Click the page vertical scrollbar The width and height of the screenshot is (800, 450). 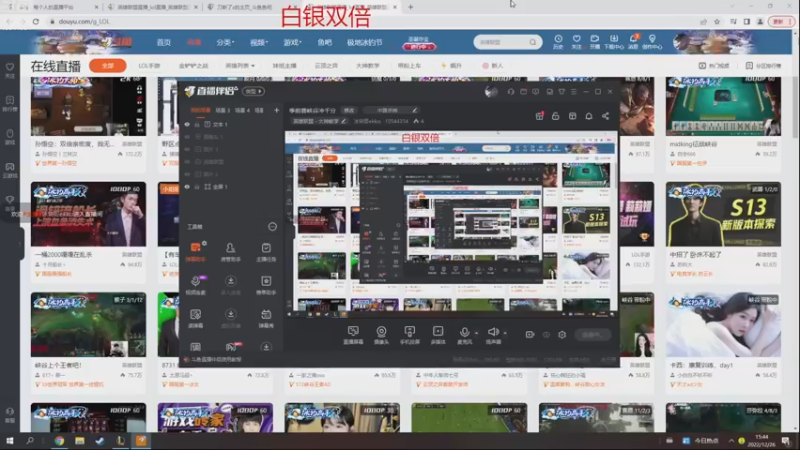pyautogui.click(x=795, y=107)
